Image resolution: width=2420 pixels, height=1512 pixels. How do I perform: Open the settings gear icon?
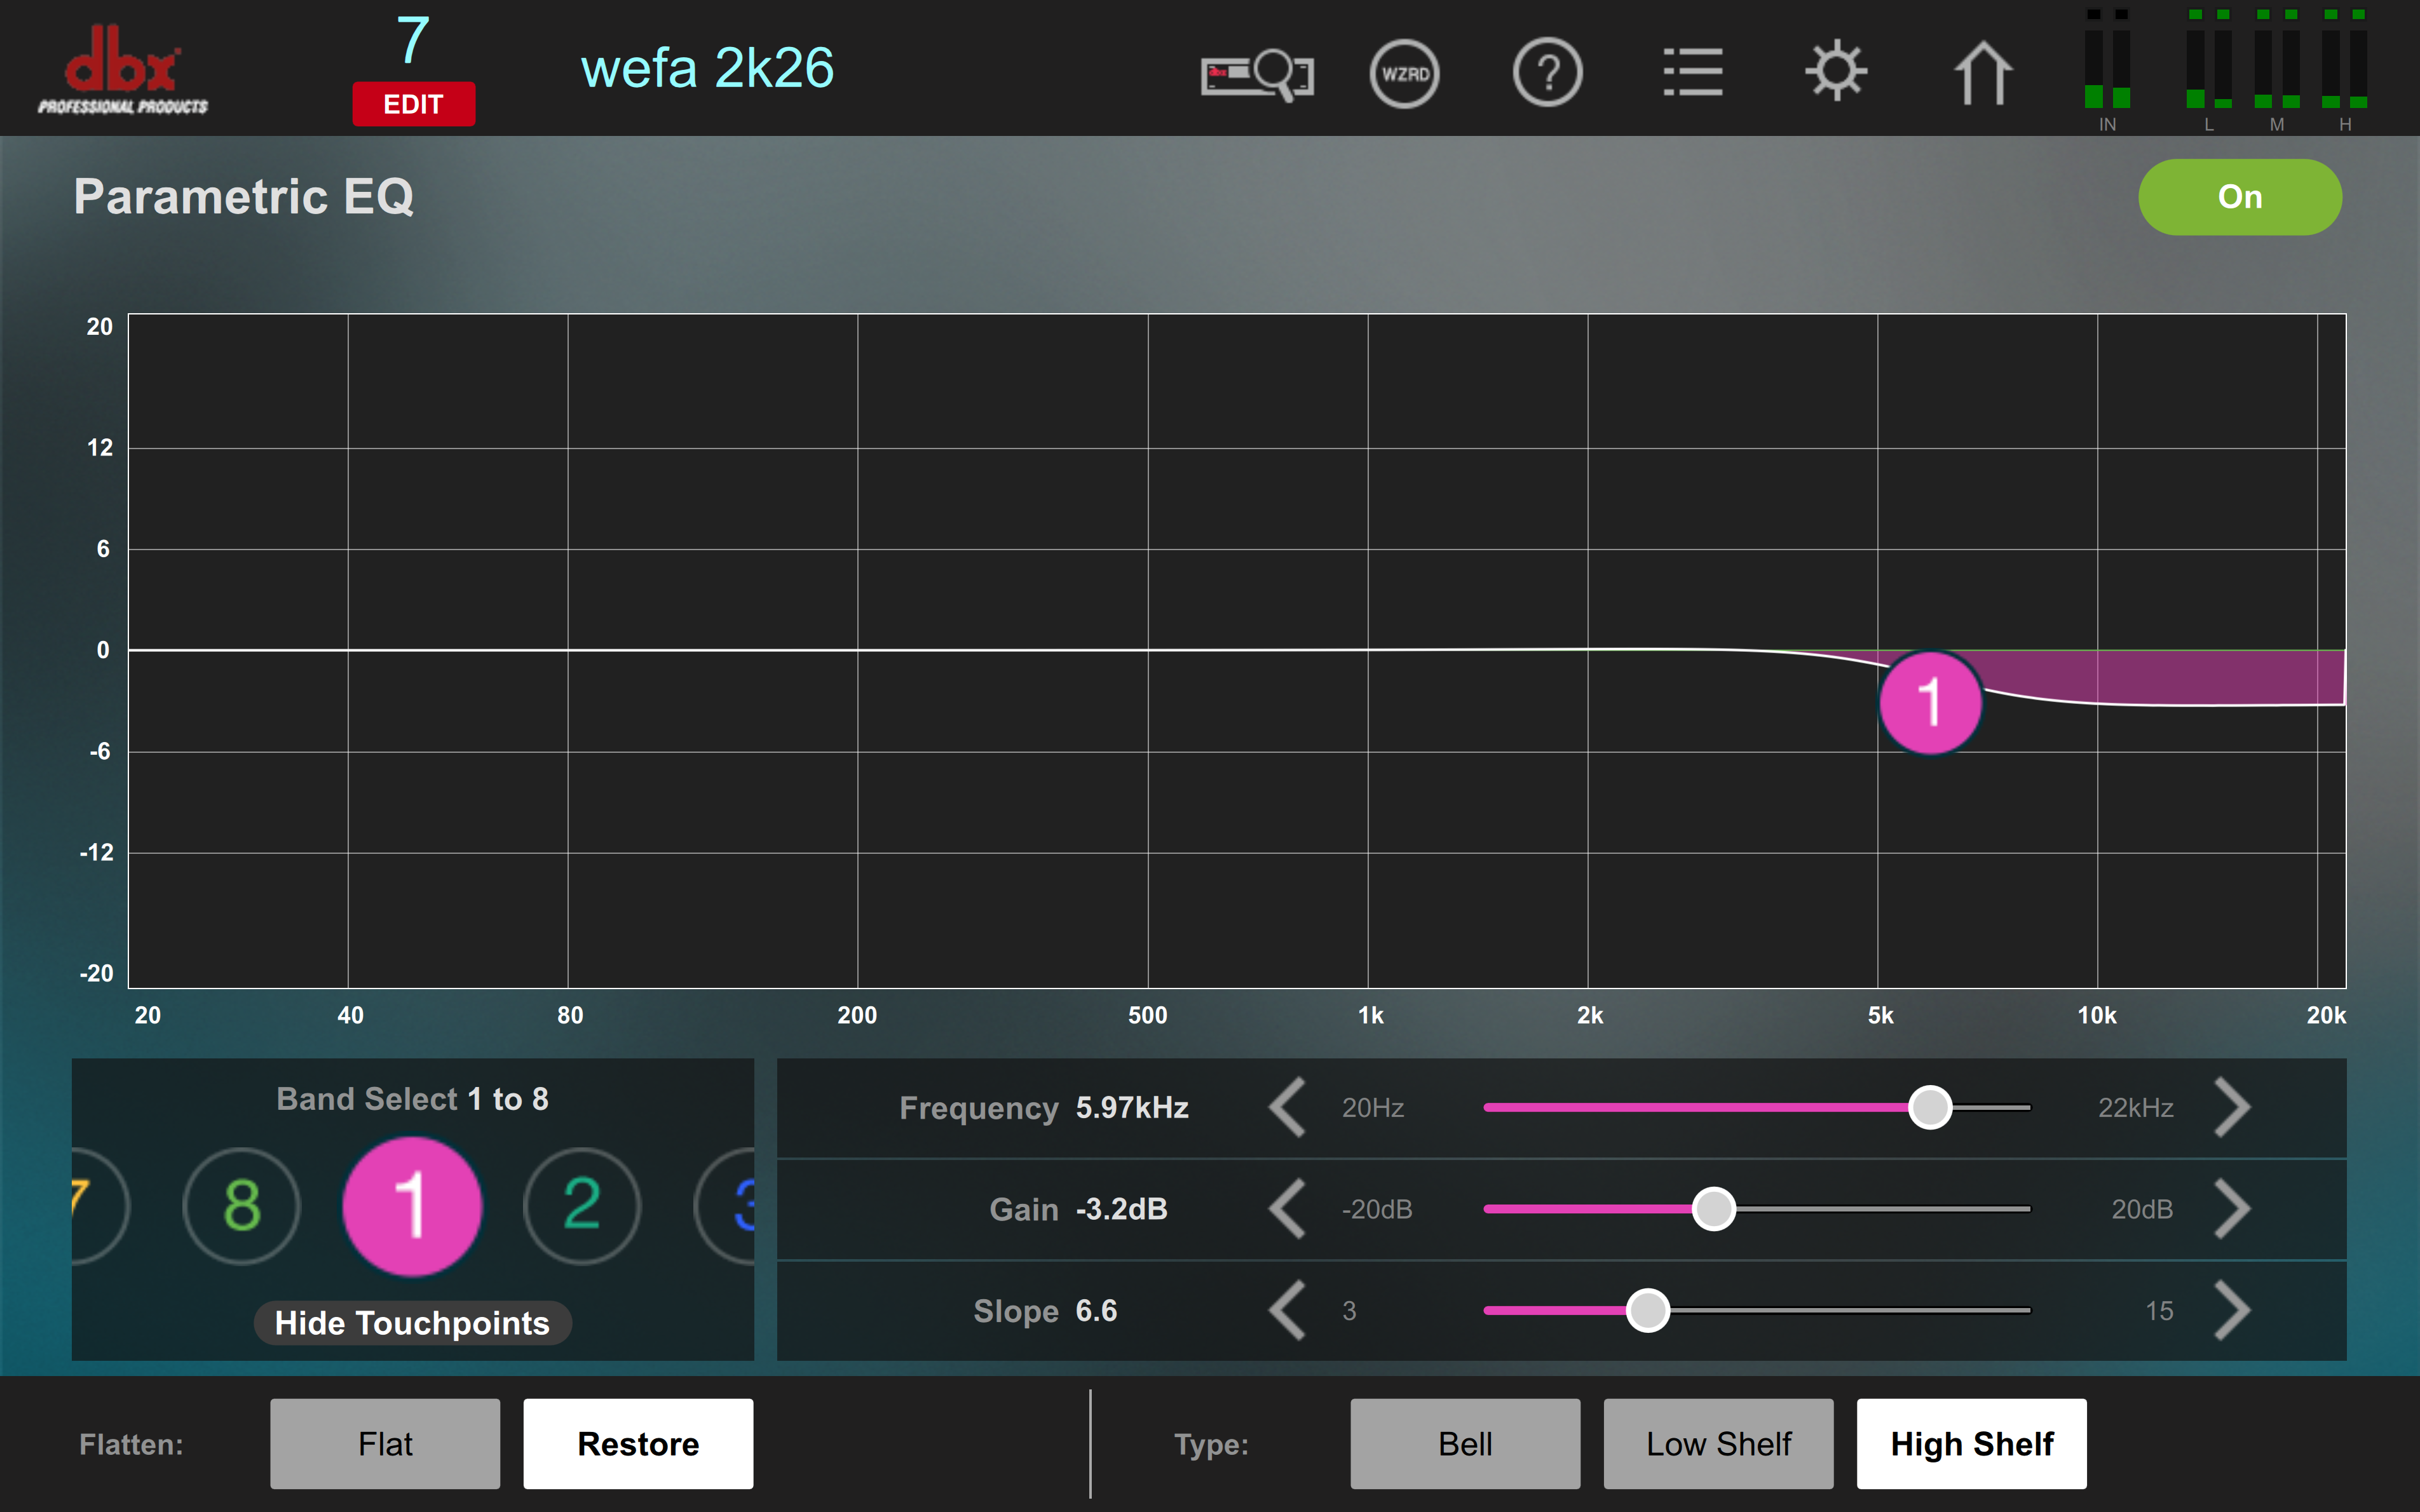(1836, 72)
